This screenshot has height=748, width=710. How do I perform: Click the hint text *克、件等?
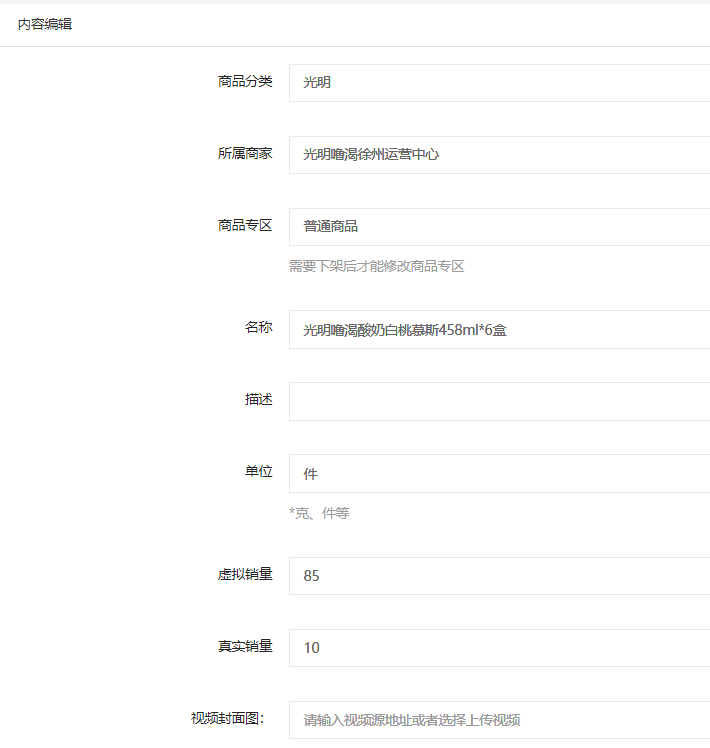click(319, 513)
